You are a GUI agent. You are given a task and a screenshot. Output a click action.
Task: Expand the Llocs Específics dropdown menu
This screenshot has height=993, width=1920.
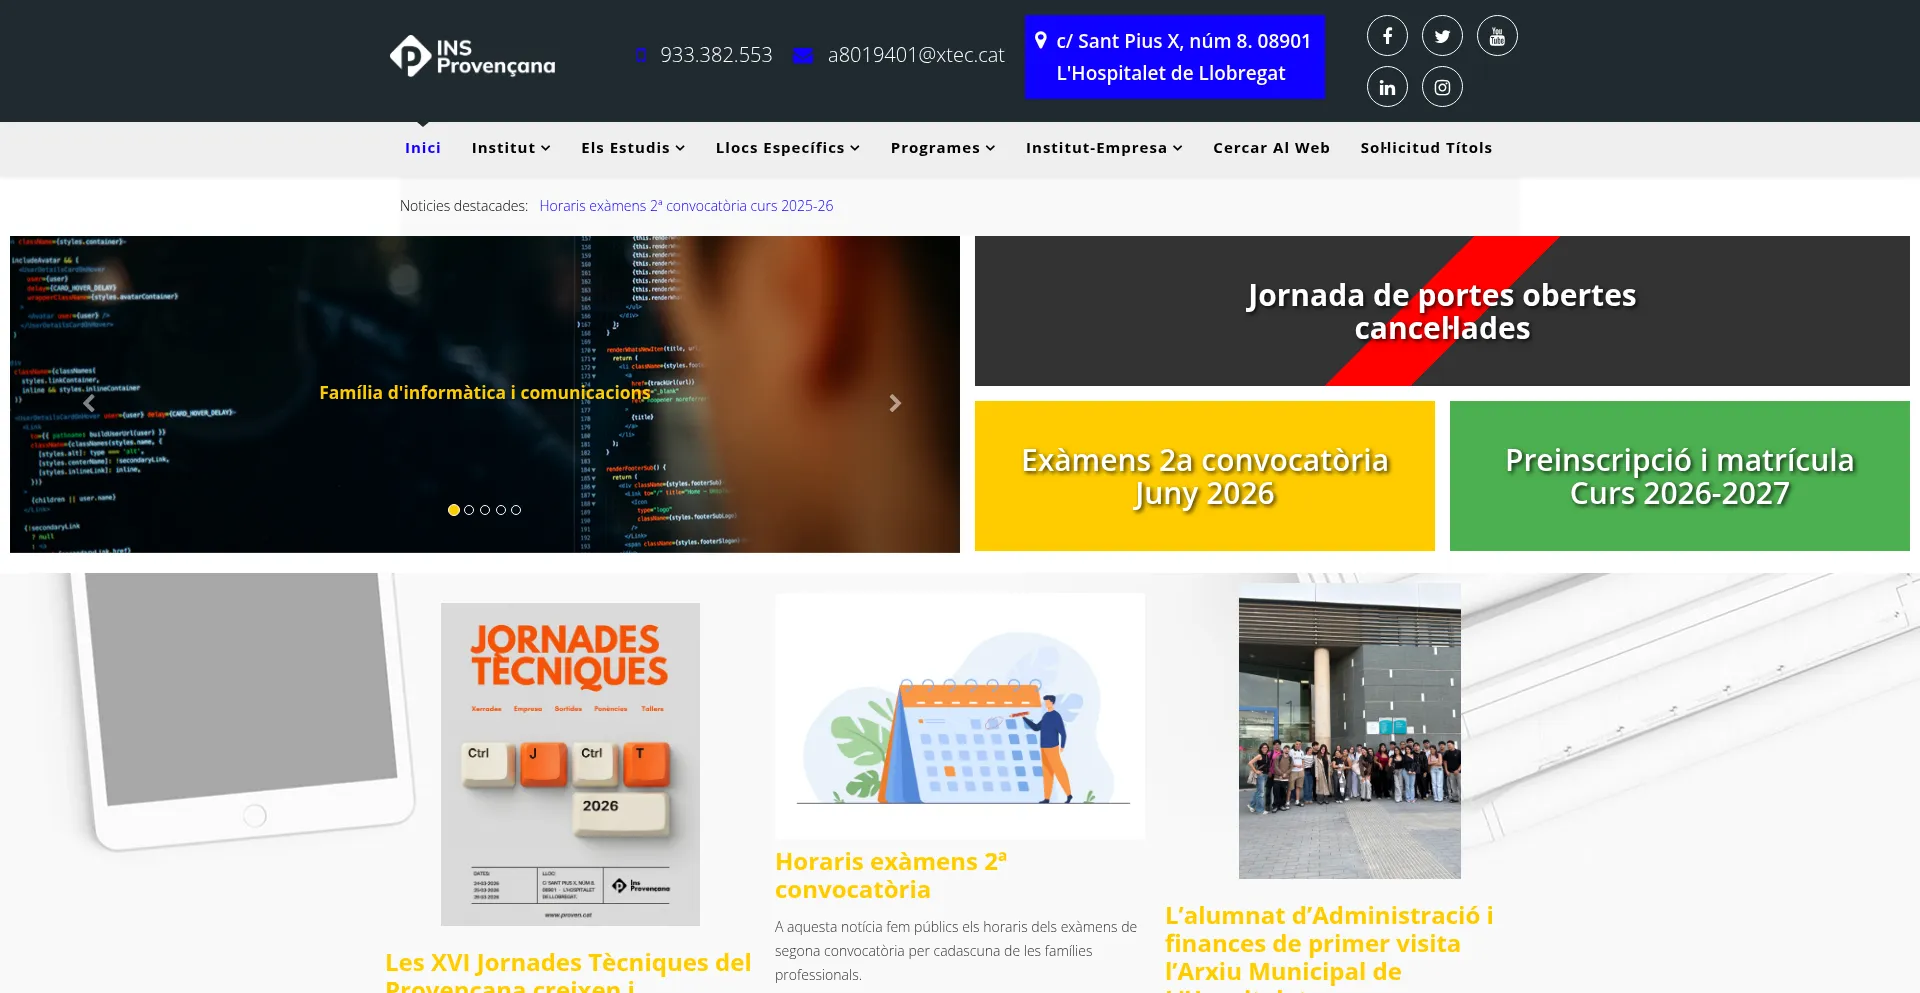(788, 148)
